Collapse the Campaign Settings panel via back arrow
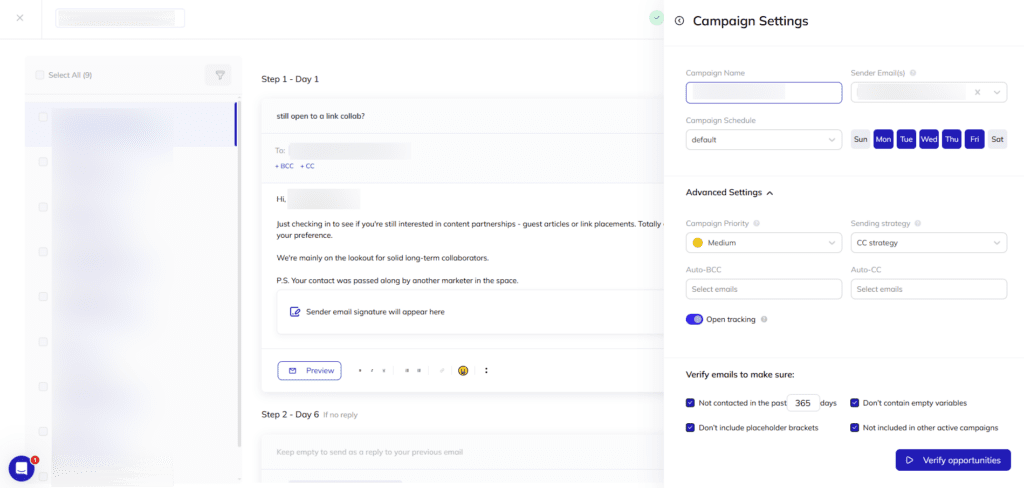This screenshot has width=1024, height=488. [x=680, y=21]
